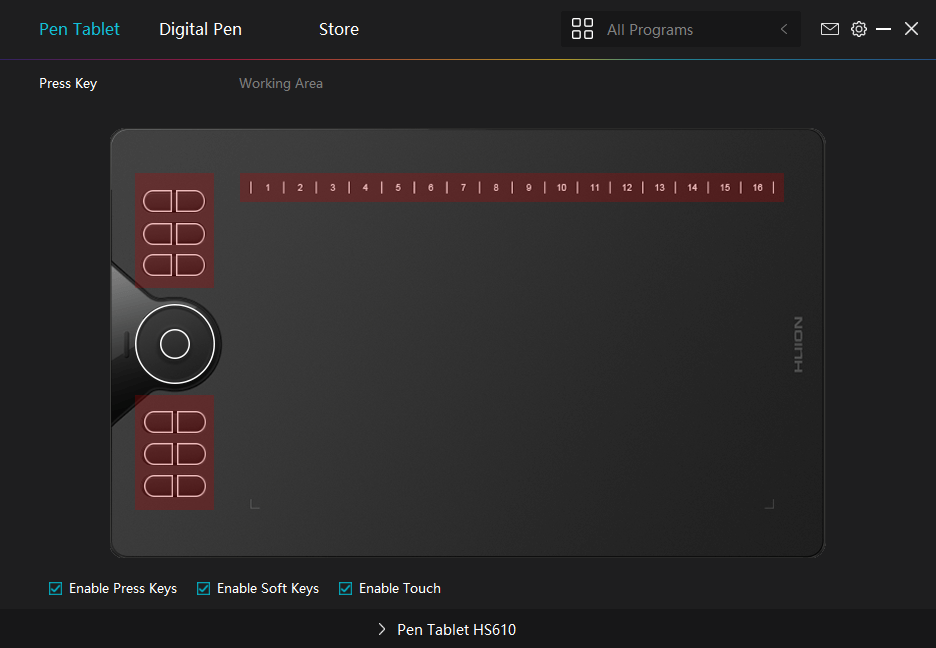
Task: Disable the Enable Press Keys checkbox
Action: click(x=56, y=588)
